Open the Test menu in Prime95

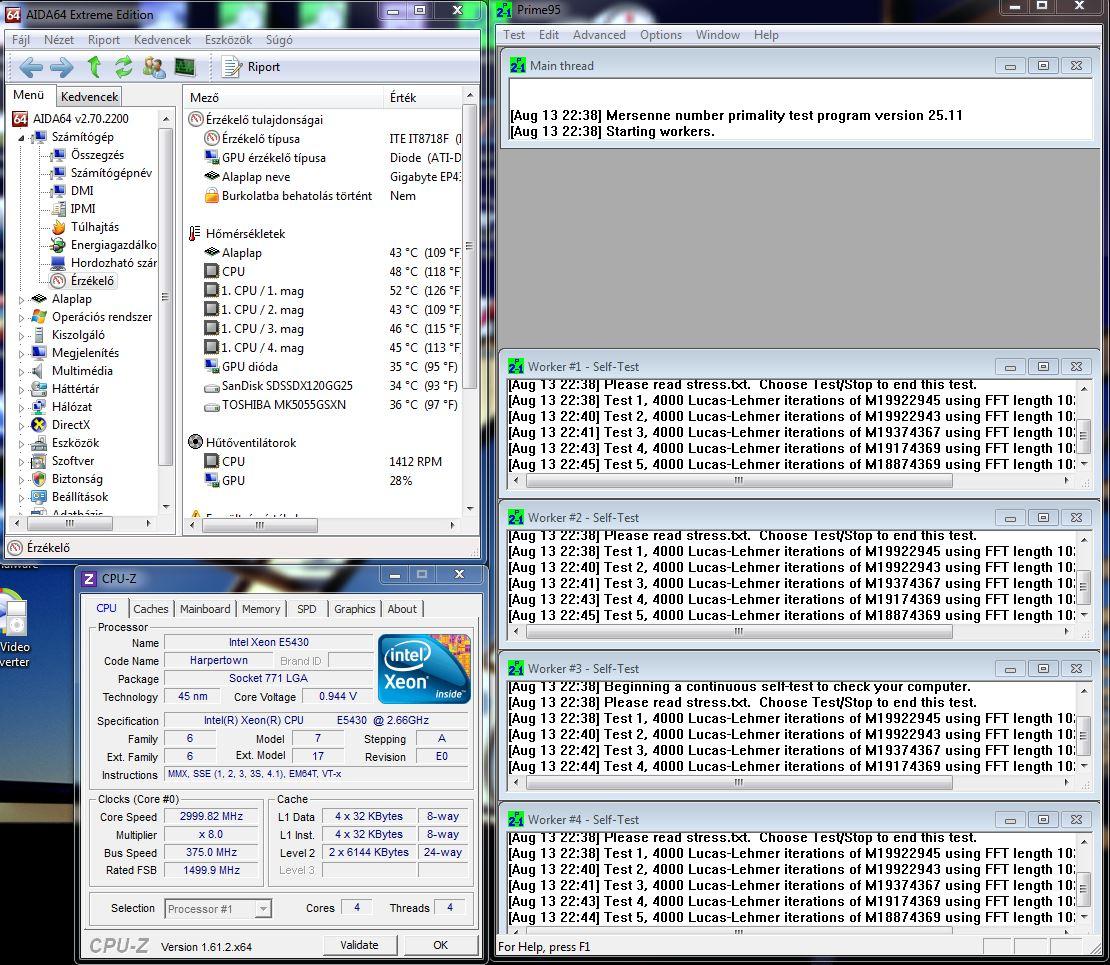[514, 35]
